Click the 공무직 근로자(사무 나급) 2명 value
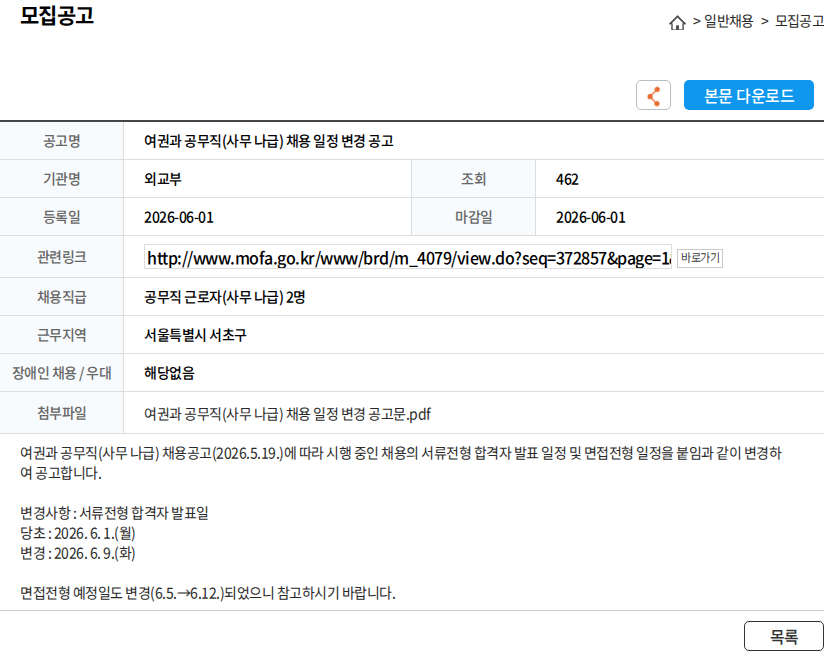This screenshot has width=824, height=651. [x=224, y=297]
